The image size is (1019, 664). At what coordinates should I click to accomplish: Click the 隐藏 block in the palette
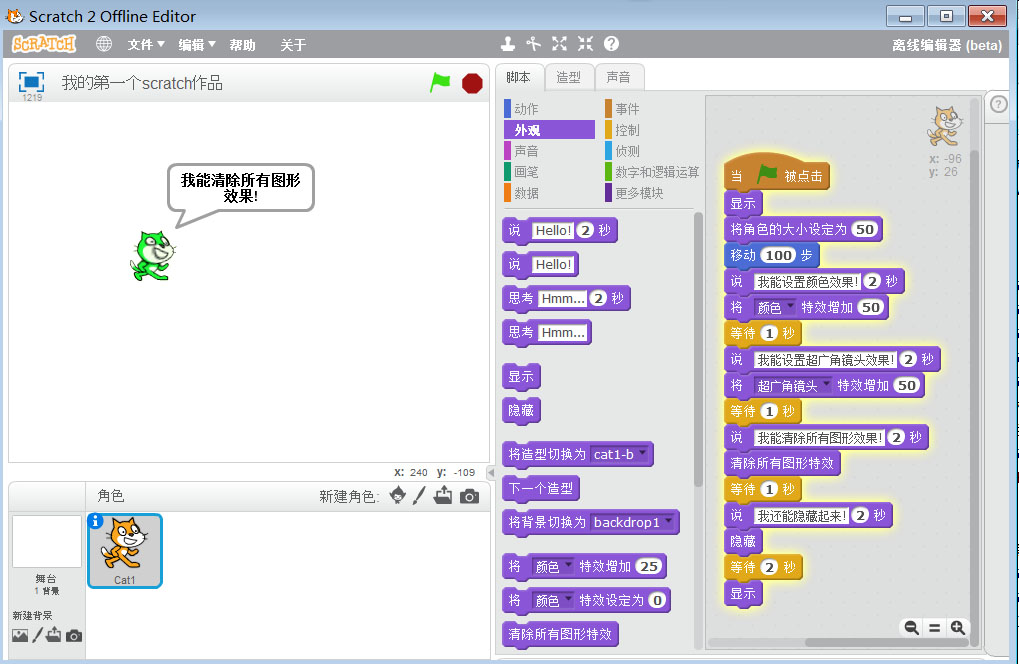tap(521, 411)
